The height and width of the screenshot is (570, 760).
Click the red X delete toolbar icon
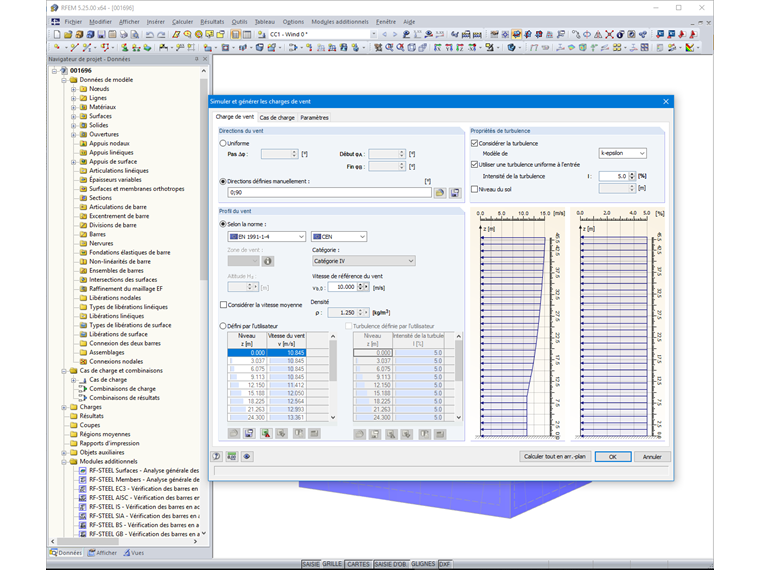click(609, 34)
